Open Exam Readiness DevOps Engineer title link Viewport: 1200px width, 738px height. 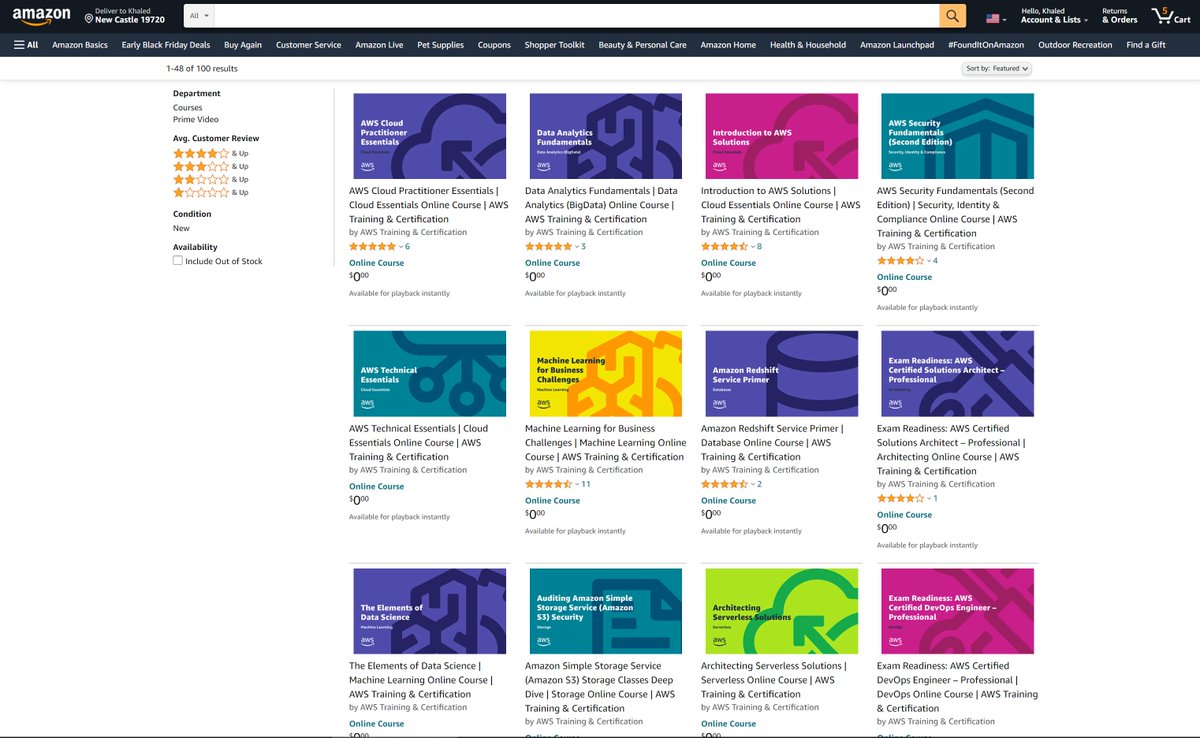pos(957,687)
